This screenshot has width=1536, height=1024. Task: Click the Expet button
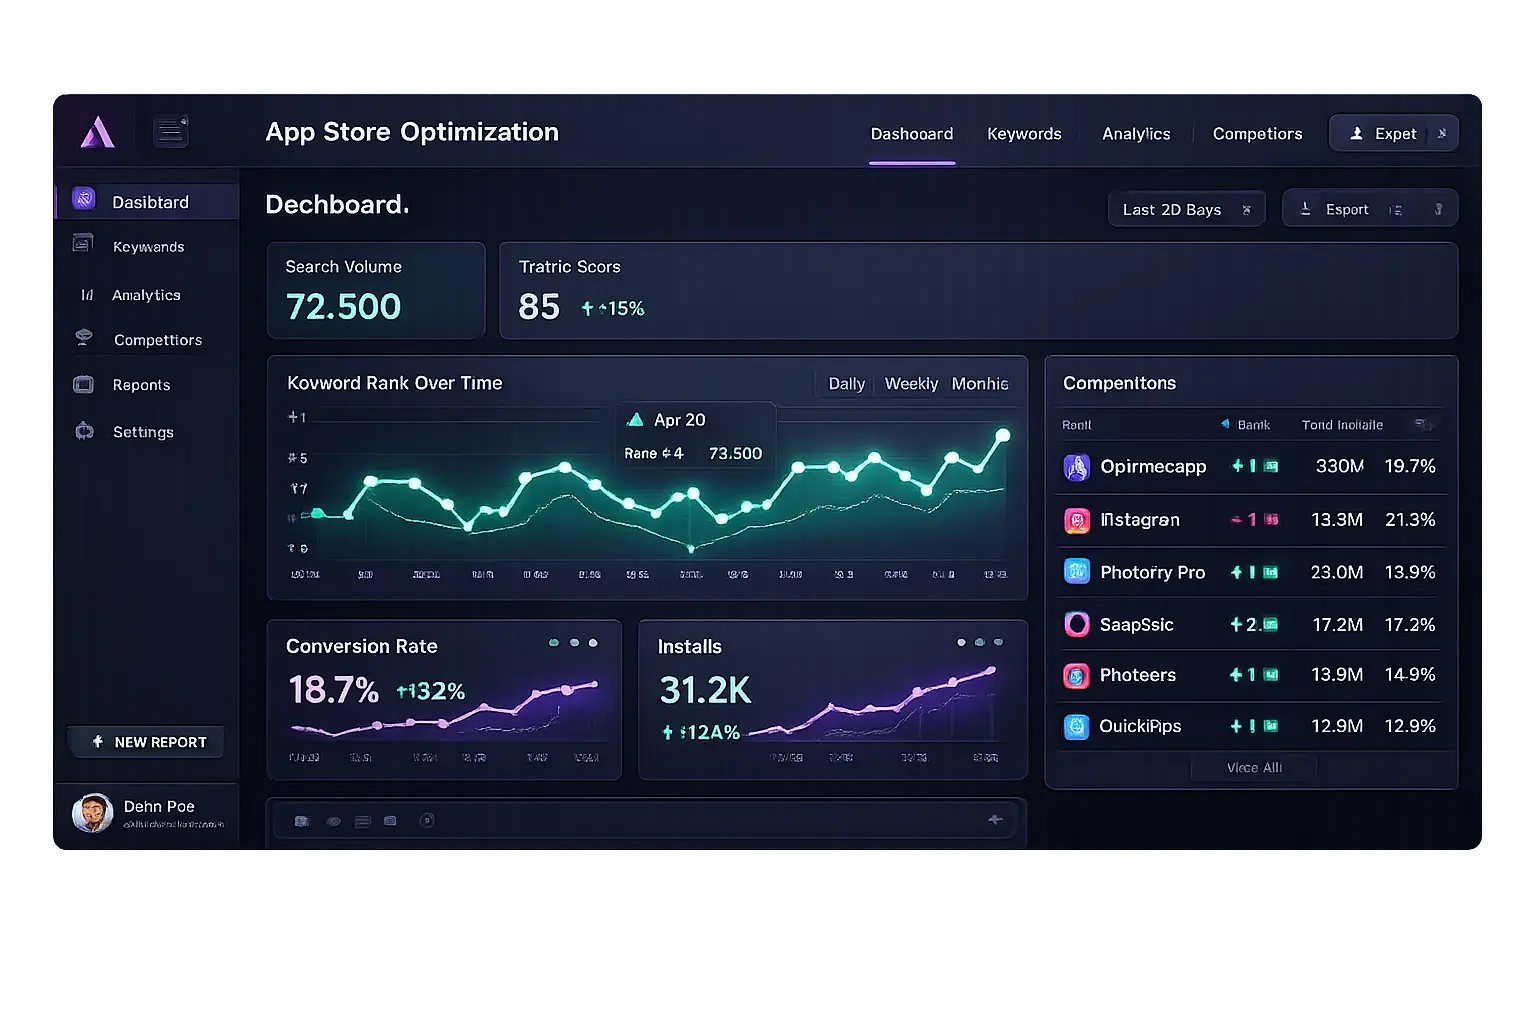1393,133
